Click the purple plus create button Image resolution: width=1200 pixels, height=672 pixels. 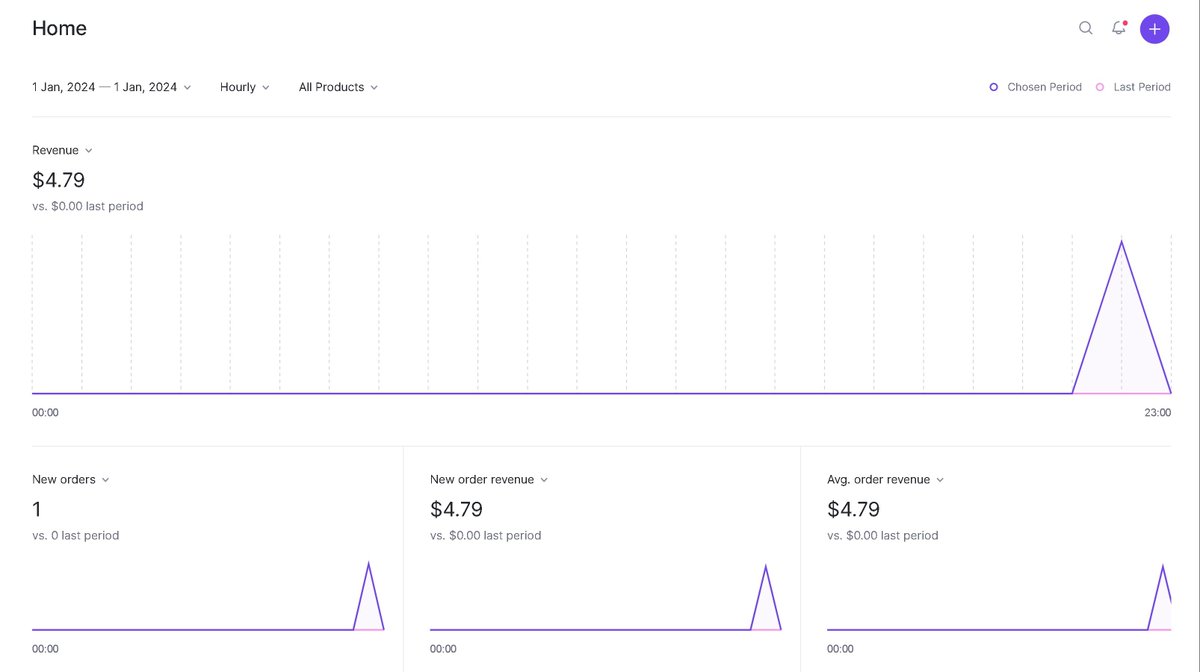(x=1155, y=29)
